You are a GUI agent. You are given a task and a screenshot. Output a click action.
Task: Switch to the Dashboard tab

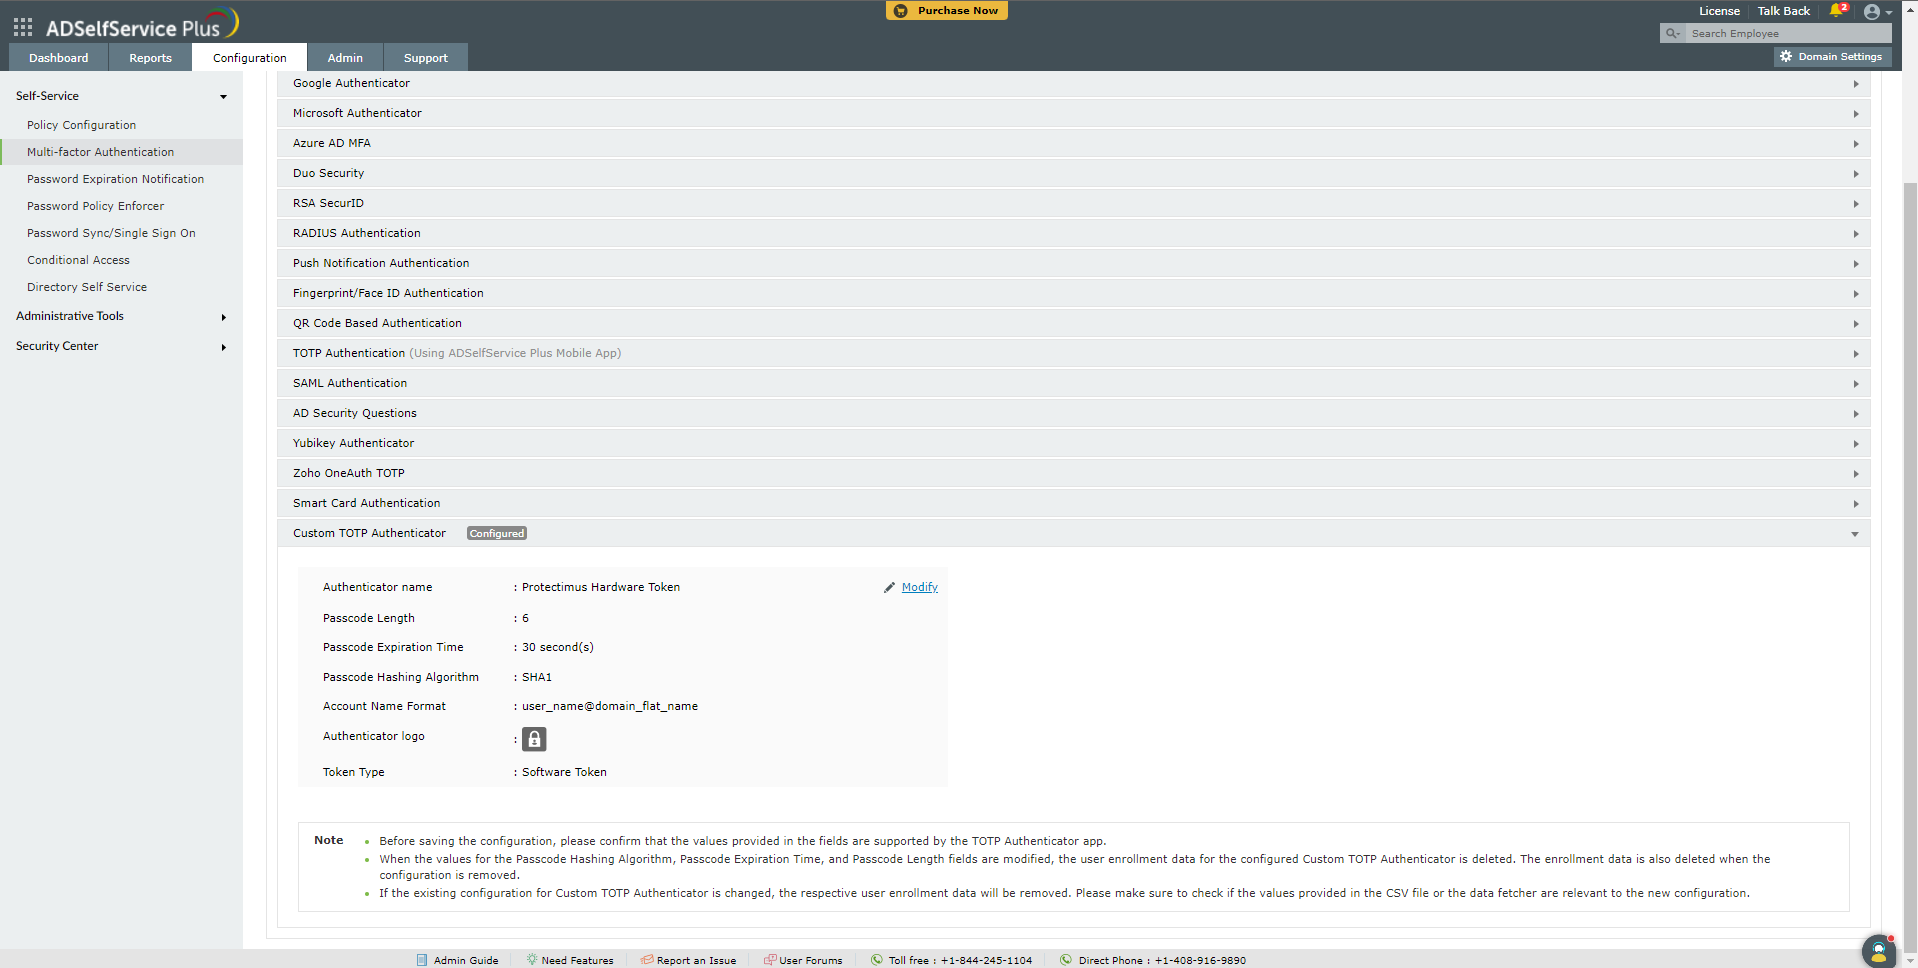click(x=58, y=58)
